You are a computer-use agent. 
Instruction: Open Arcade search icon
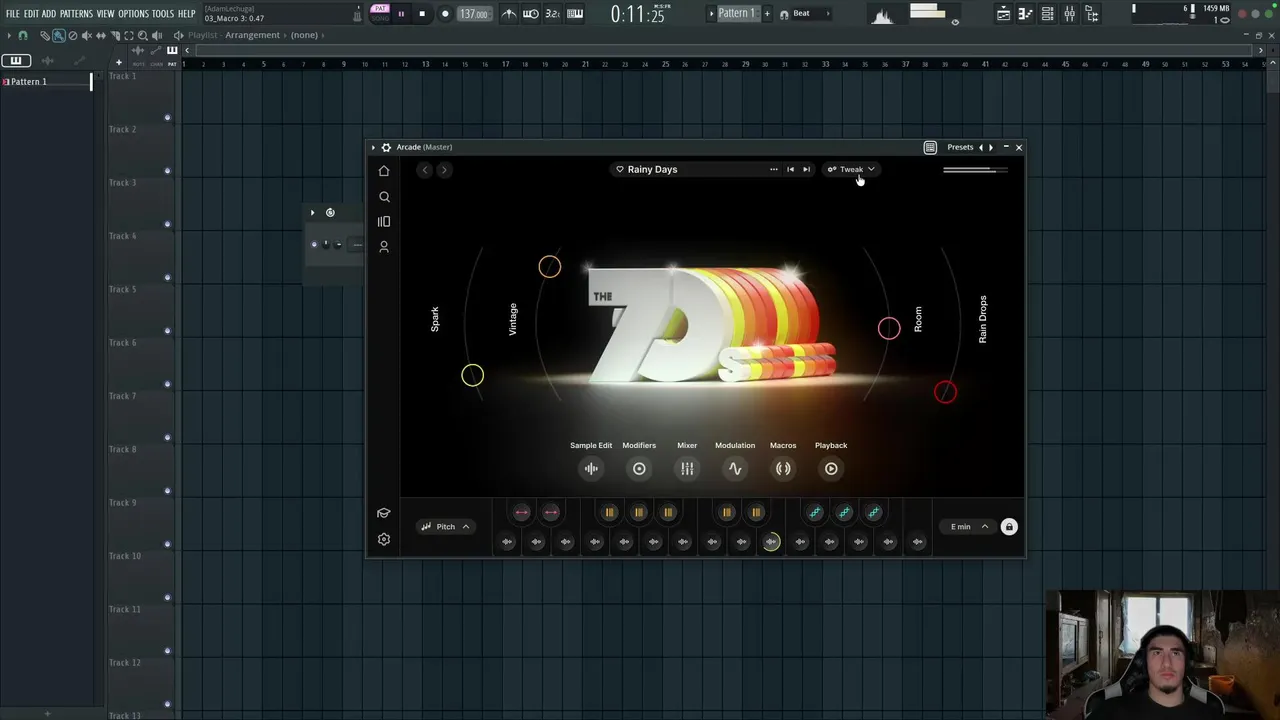tap(384, 197)
